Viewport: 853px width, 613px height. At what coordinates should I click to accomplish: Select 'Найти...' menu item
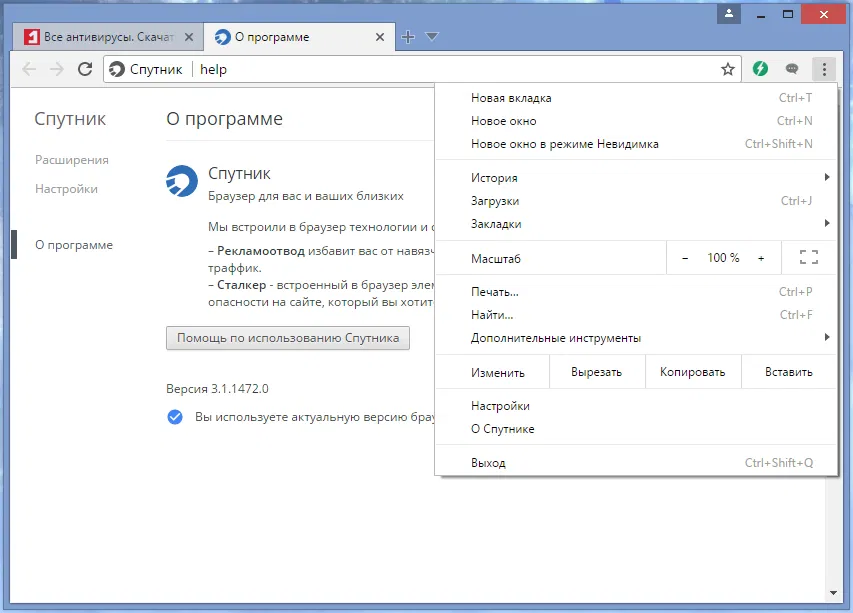[x=636, y=315]
